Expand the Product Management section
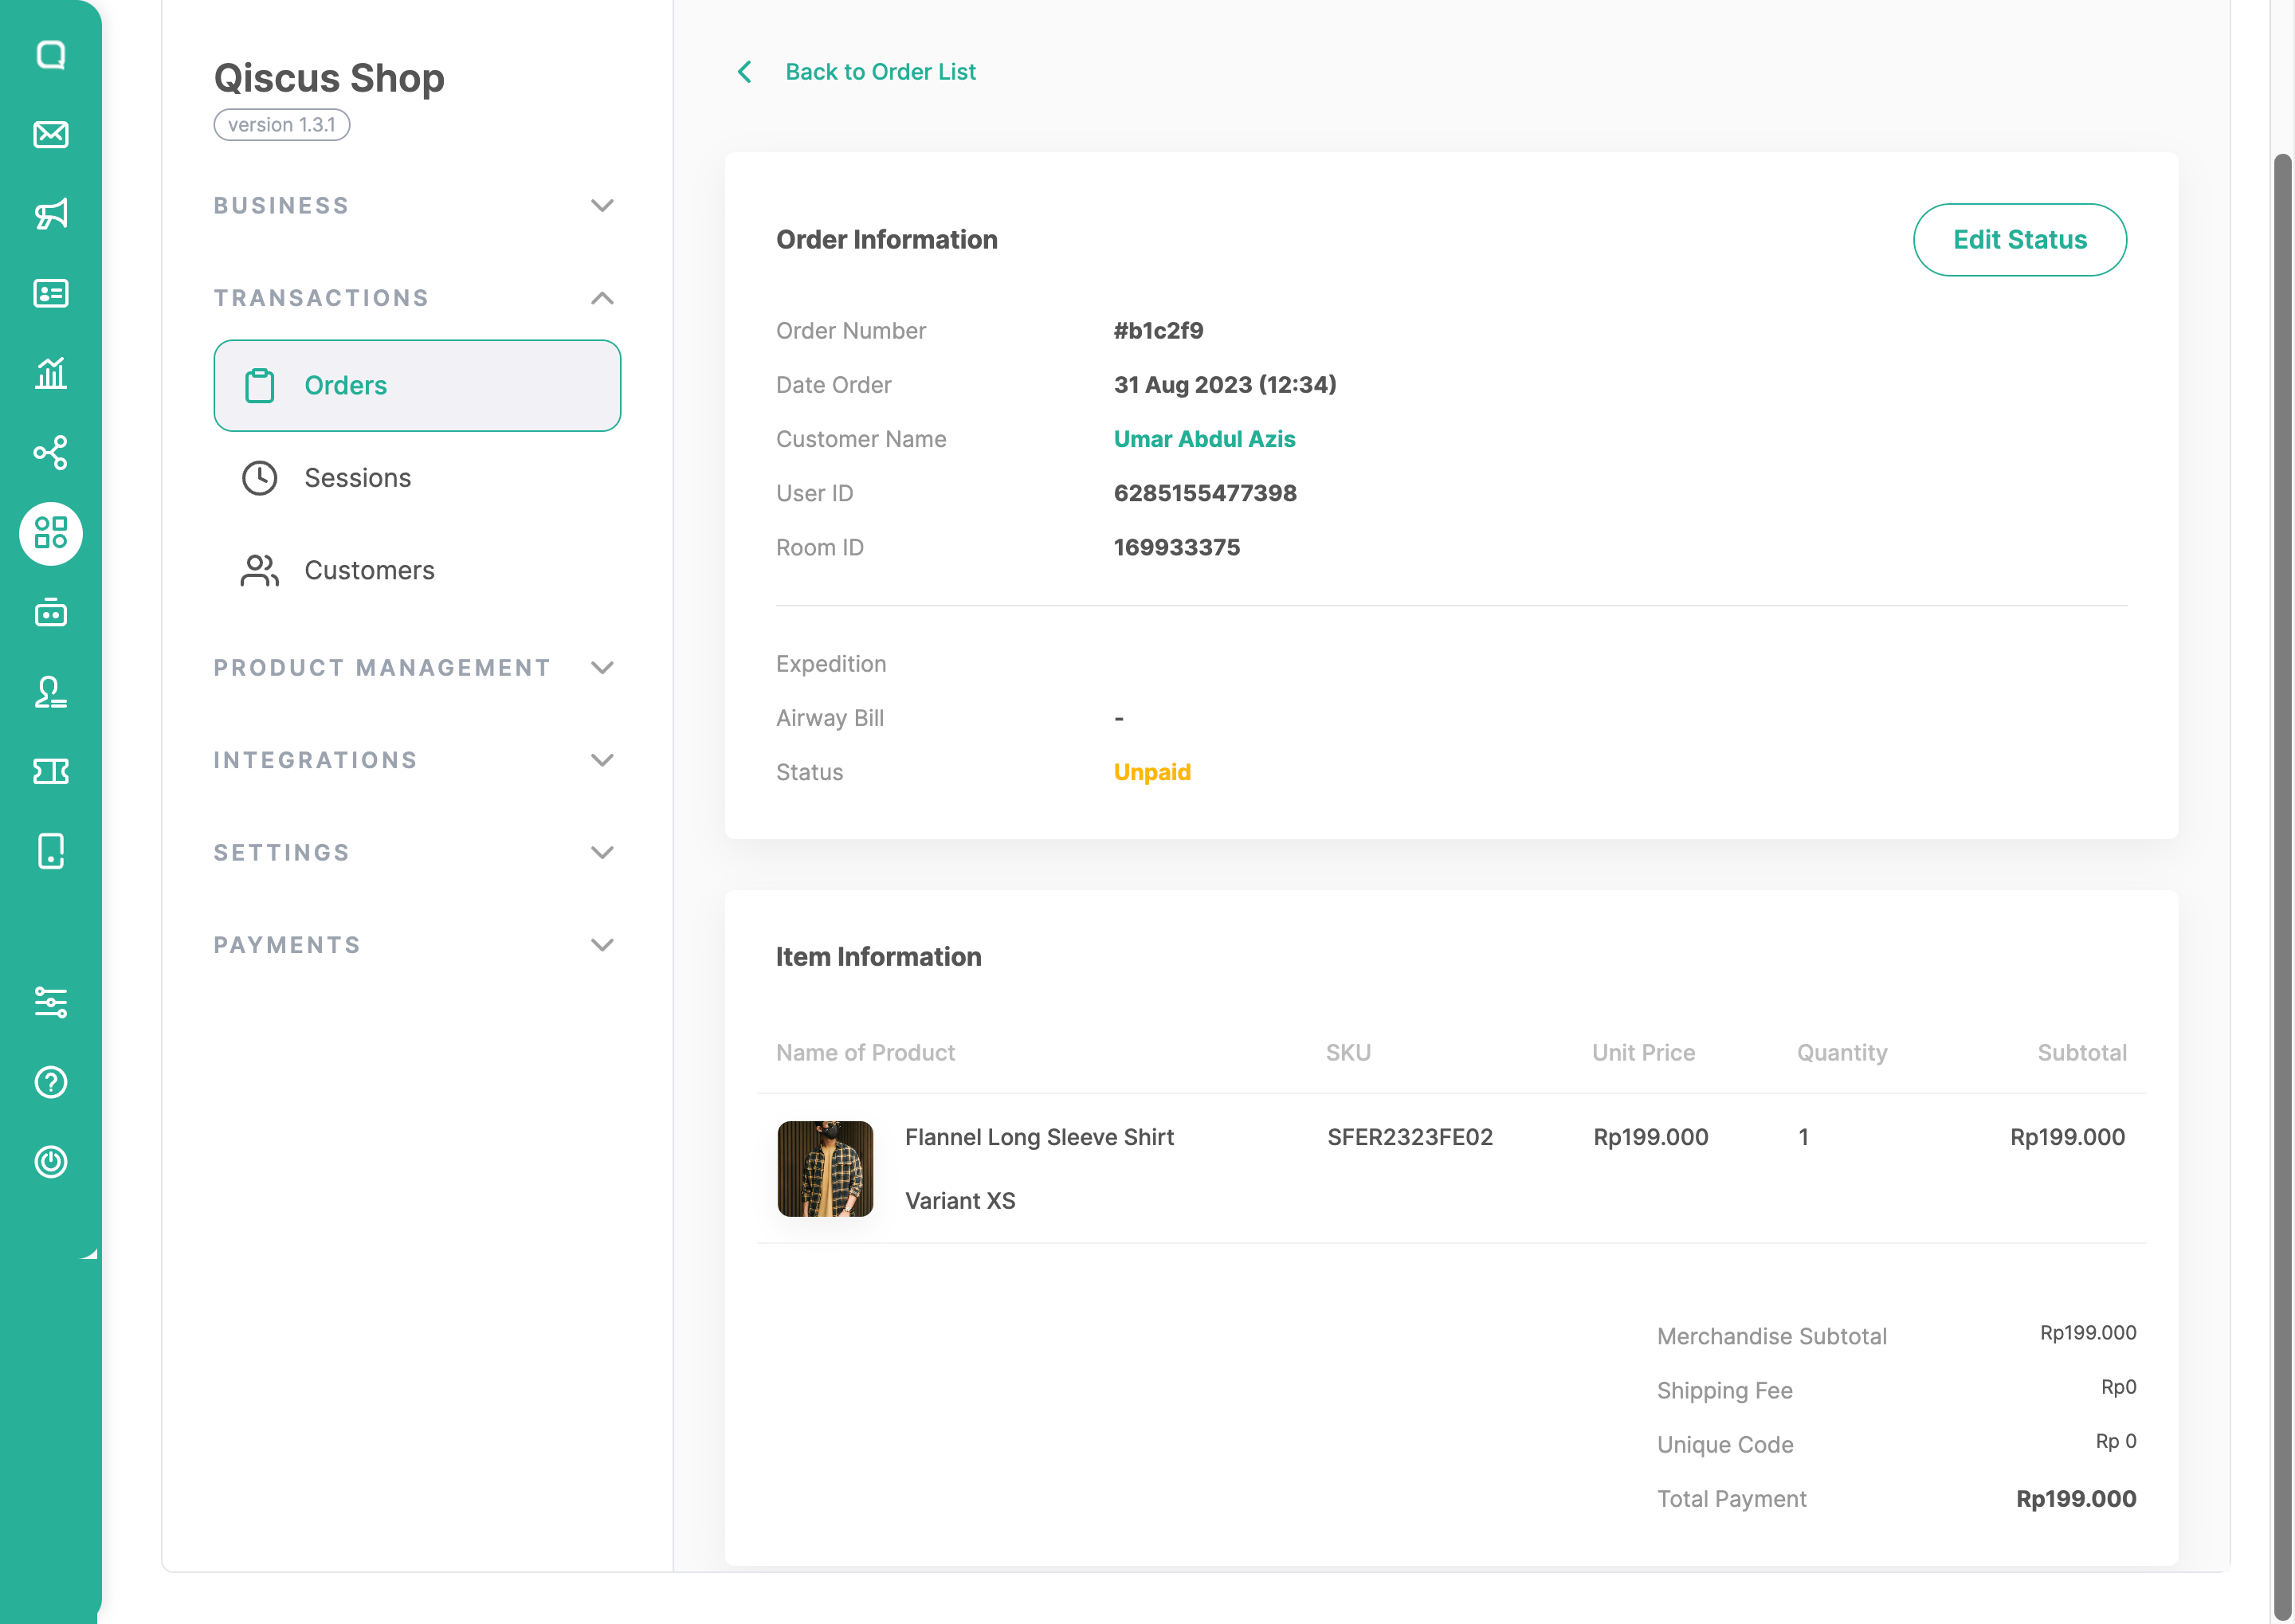 [x=416, y=668]
